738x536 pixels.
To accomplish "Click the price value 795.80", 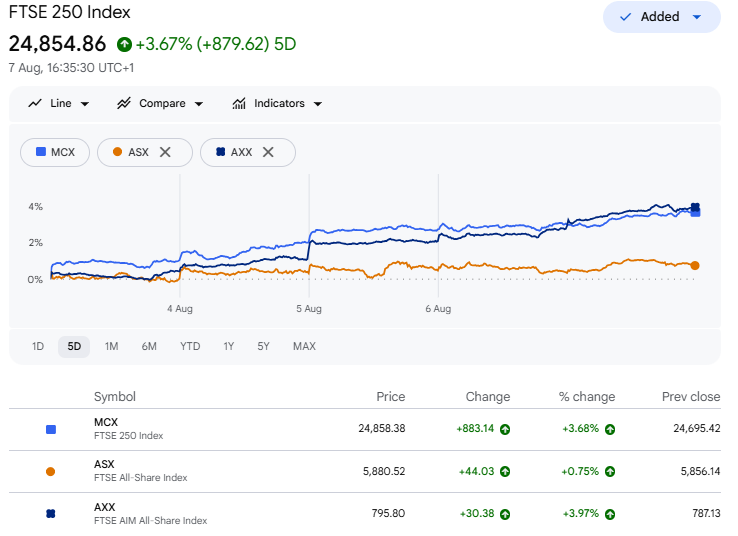I will pos(388,513).
